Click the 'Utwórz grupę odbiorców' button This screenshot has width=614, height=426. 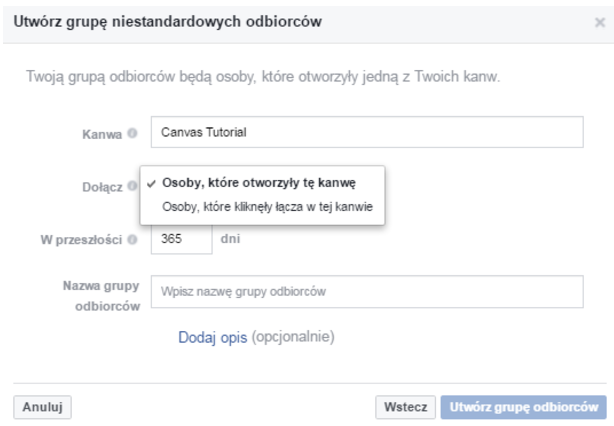click(526, 407)
